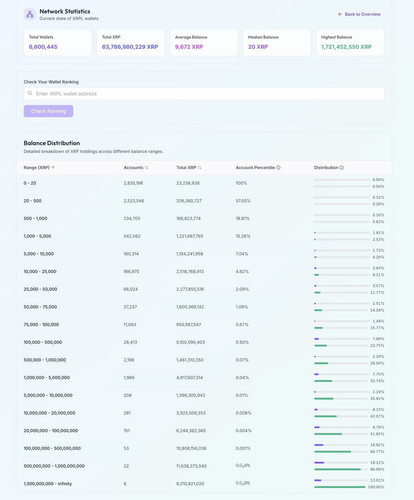
Task: Click the '15.28%' percentile cell
Action: (x=243, y=236)
